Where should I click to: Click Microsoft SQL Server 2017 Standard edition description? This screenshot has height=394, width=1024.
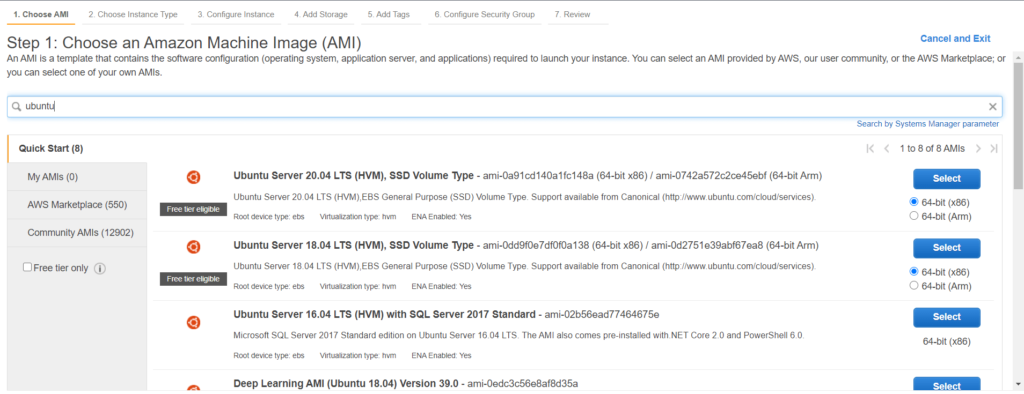point(519,335)
